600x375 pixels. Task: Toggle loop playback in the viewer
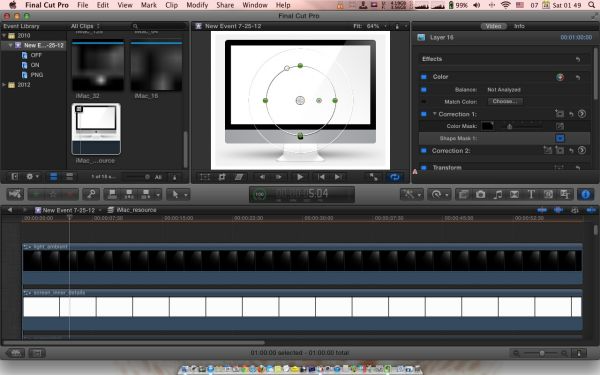[x=395, y=177]
